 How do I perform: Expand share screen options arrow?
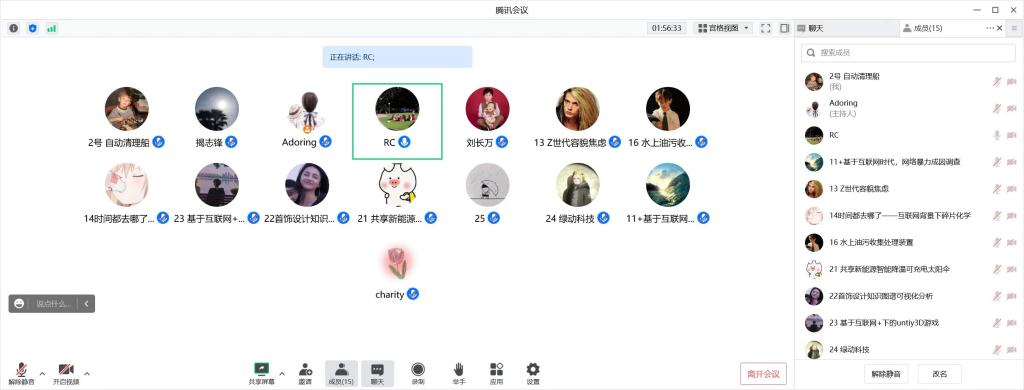pyautogui.click(x=282, y=374)
